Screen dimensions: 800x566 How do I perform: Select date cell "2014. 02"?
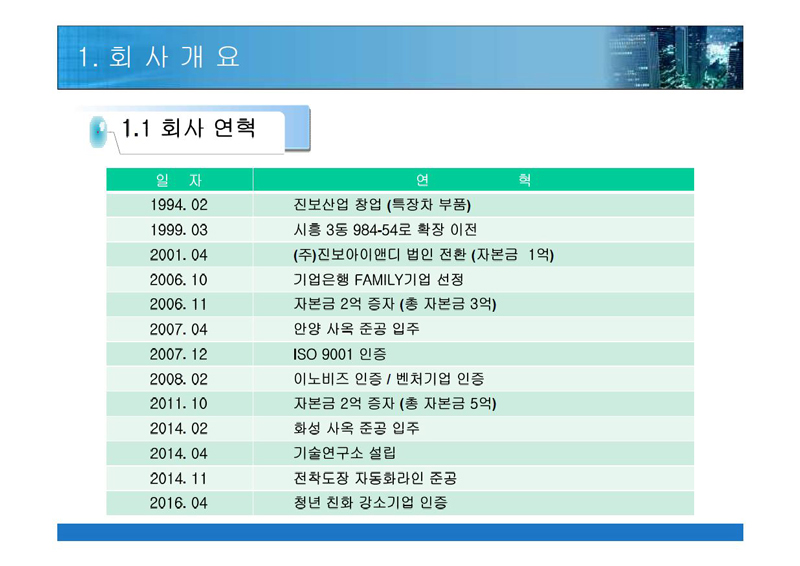[x=179, y=429]
